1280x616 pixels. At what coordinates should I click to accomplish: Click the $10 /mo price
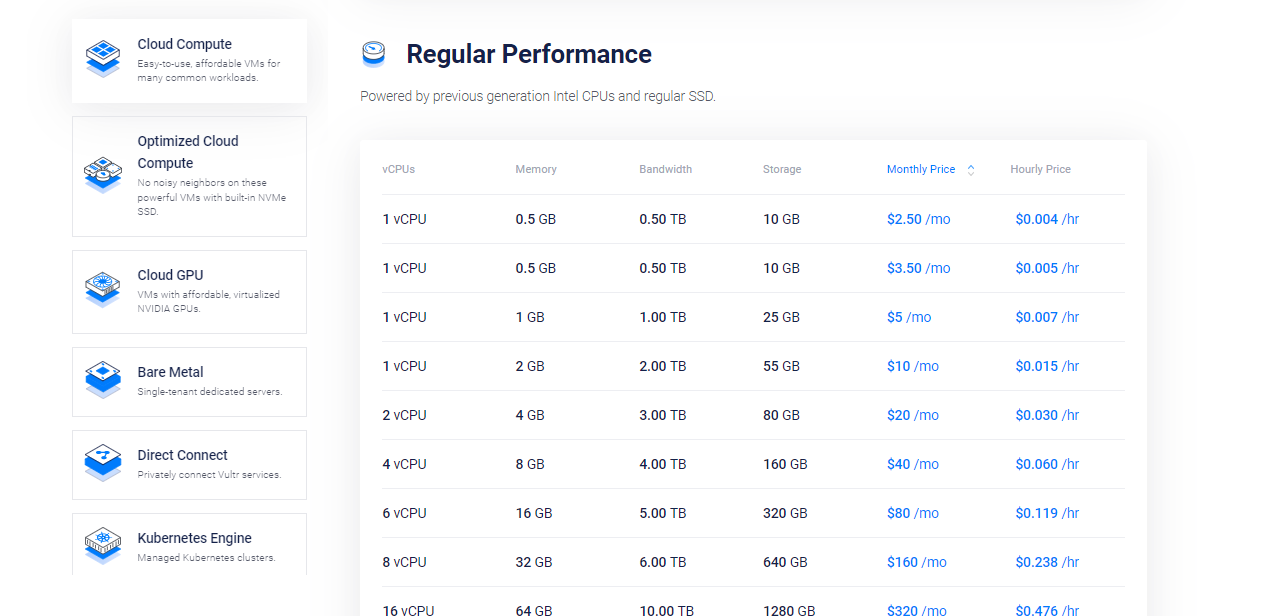pyautogui.click(x=912, y=366)
